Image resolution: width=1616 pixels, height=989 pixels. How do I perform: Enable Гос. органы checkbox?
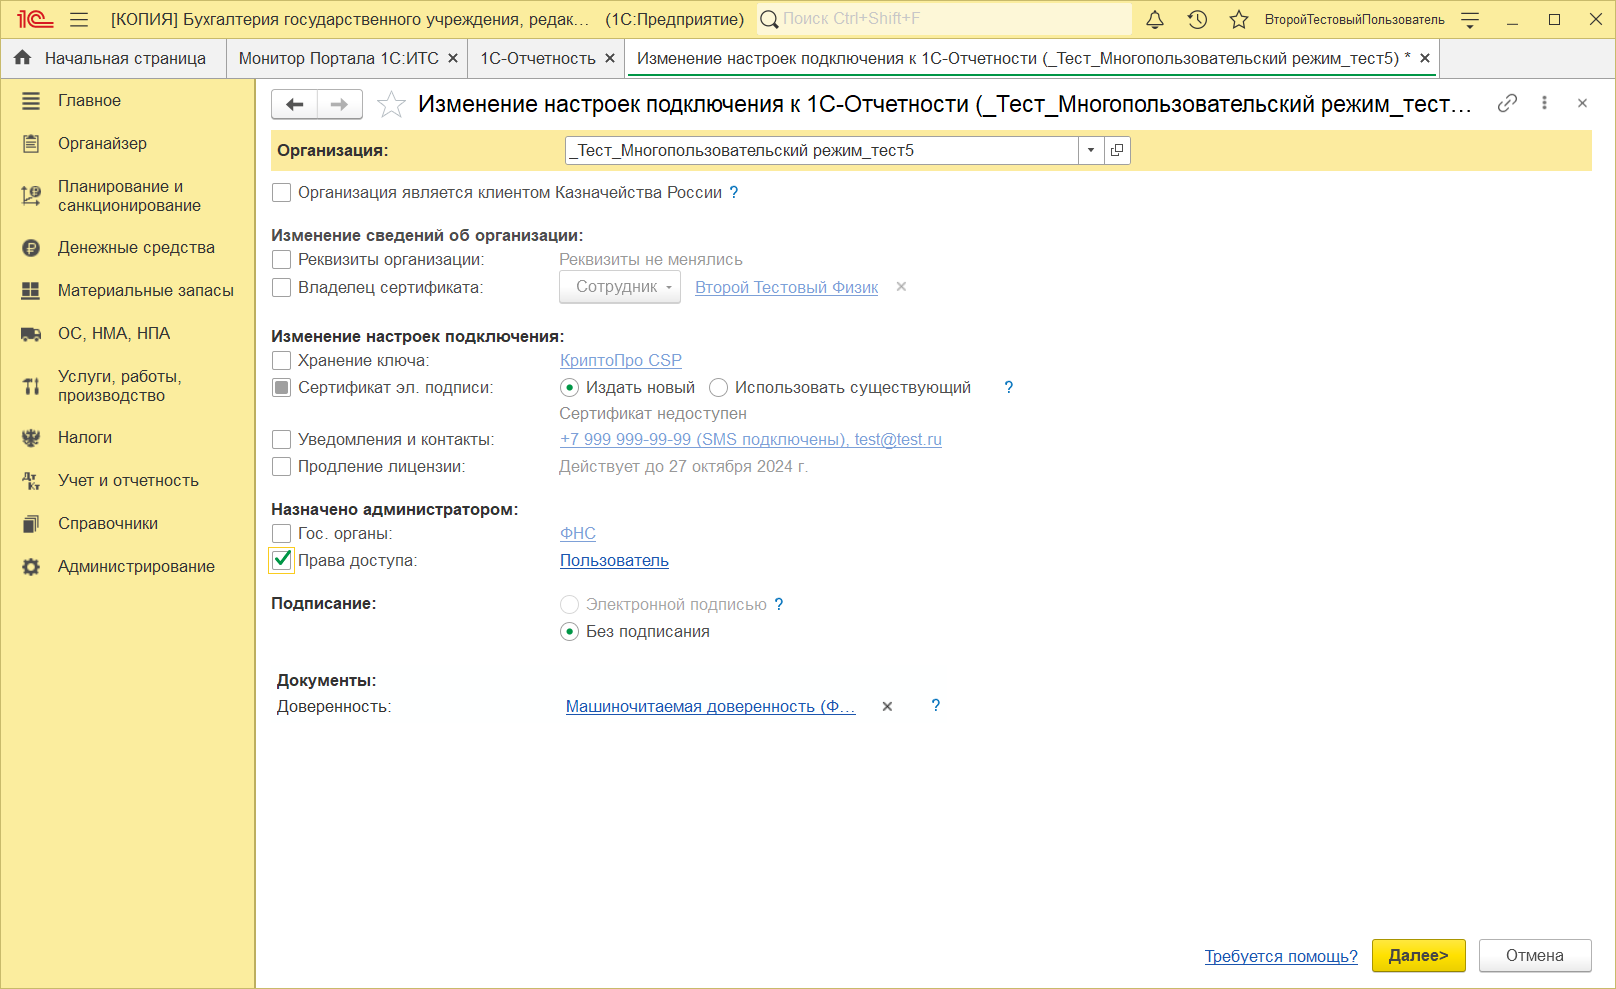tap(282, 533)
